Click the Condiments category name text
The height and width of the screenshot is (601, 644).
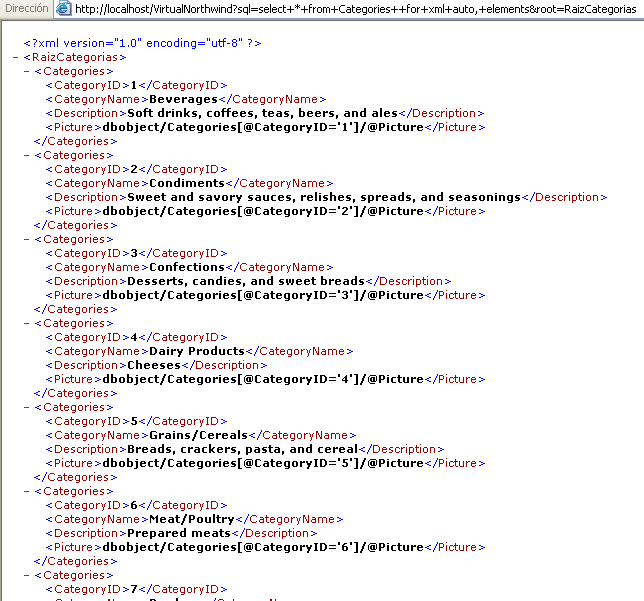(x=187, y=183)
